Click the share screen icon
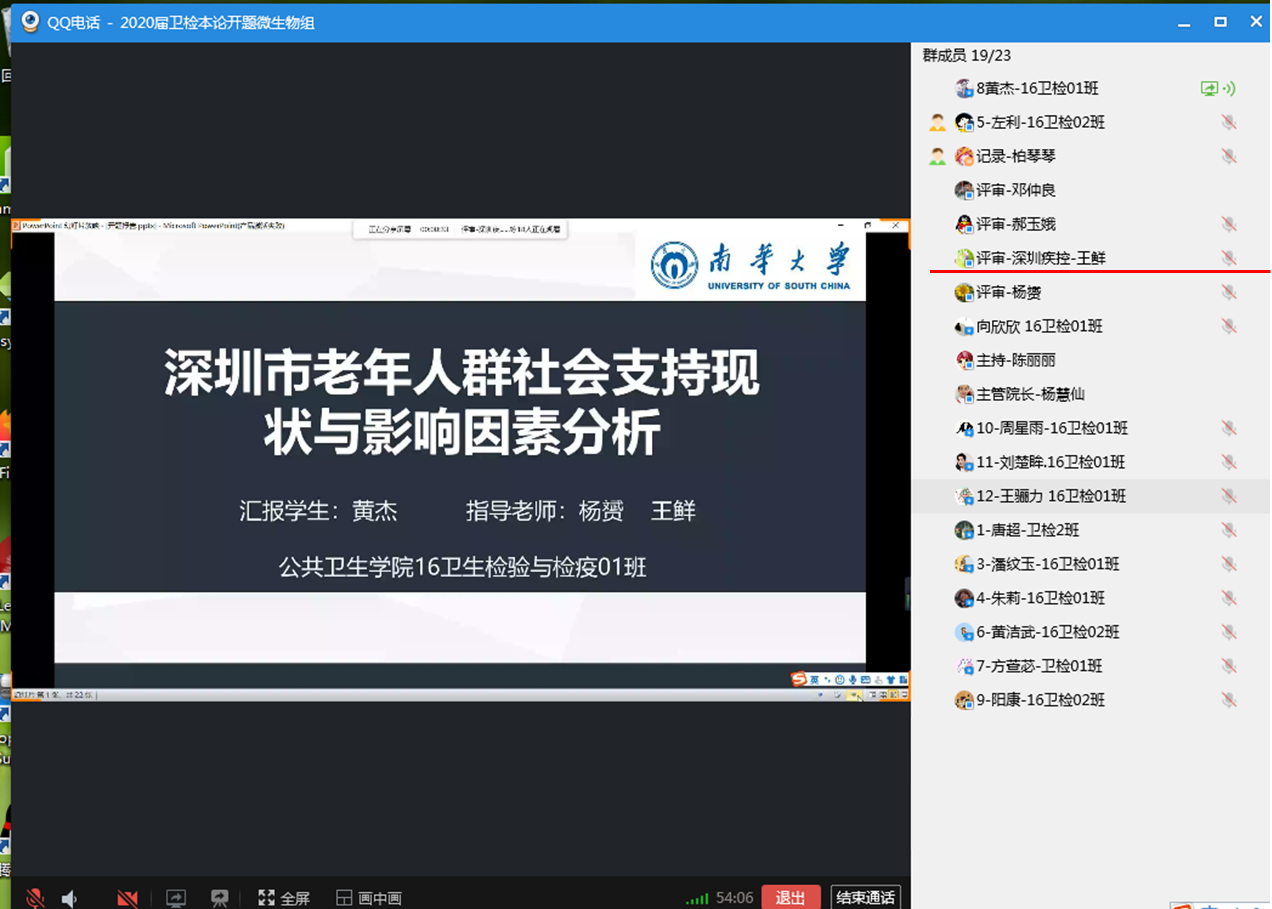 pos(176,898)
